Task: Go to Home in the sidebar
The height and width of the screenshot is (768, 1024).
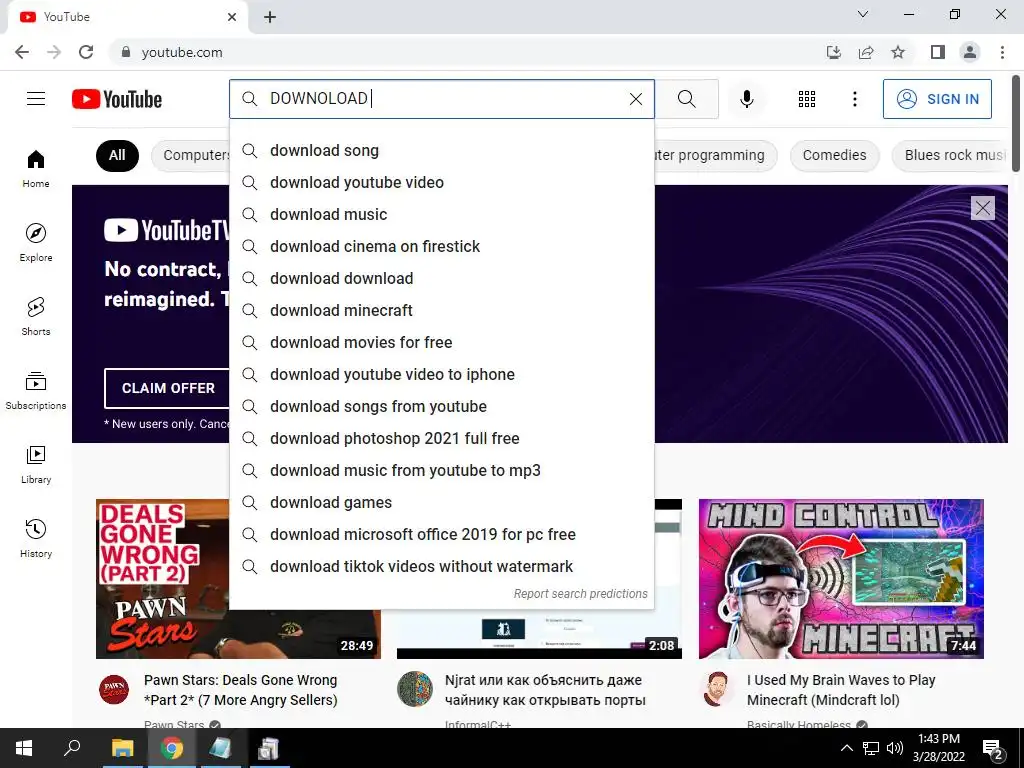Action: click(36, 168)
